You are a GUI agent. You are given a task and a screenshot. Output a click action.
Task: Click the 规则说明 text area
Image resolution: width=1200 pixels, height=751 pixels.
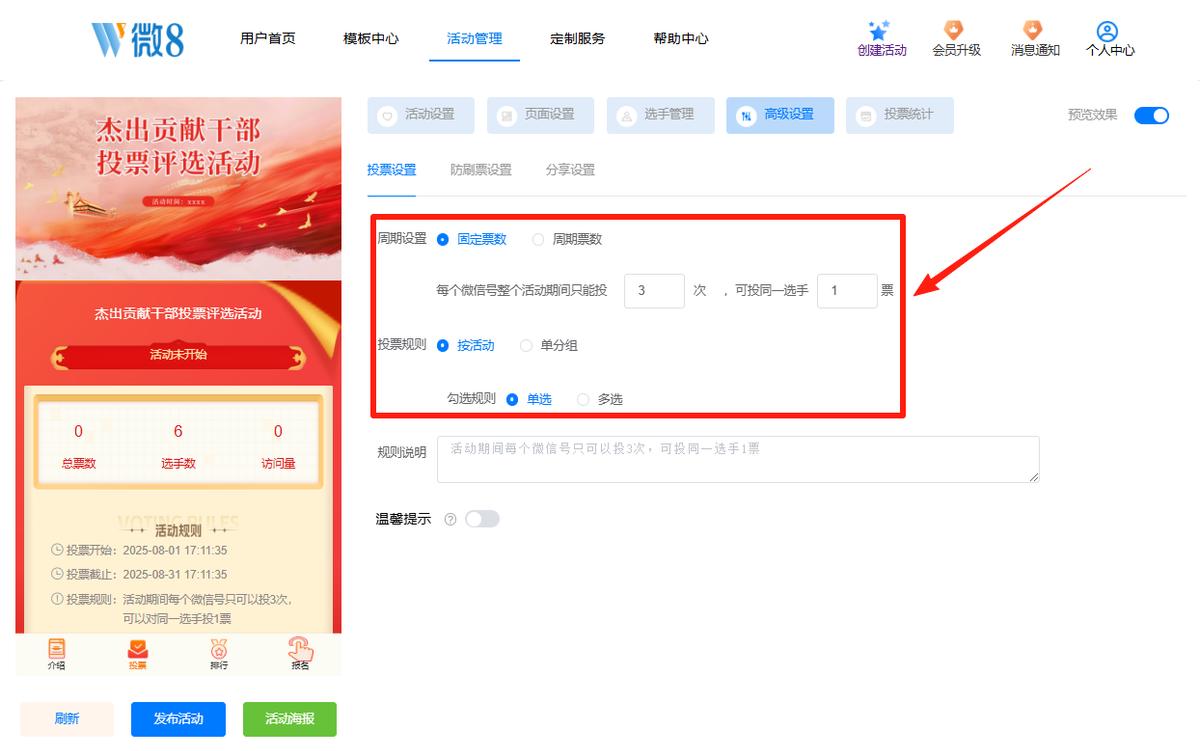740,459
